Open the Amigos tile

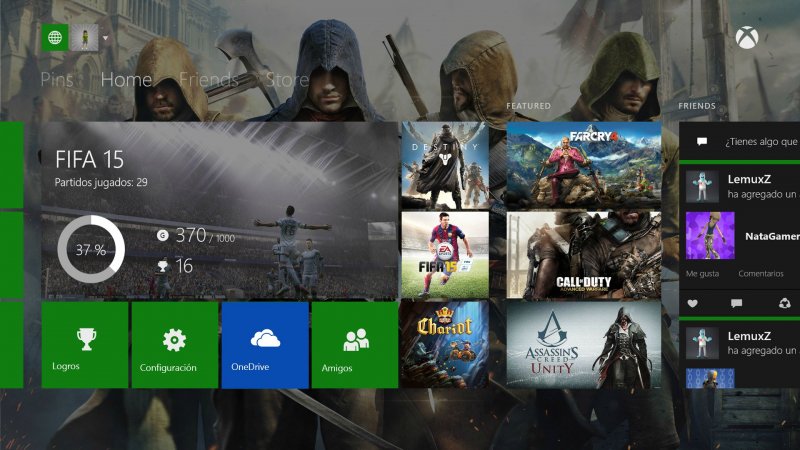pyautogui.click(x=355, y=345)
